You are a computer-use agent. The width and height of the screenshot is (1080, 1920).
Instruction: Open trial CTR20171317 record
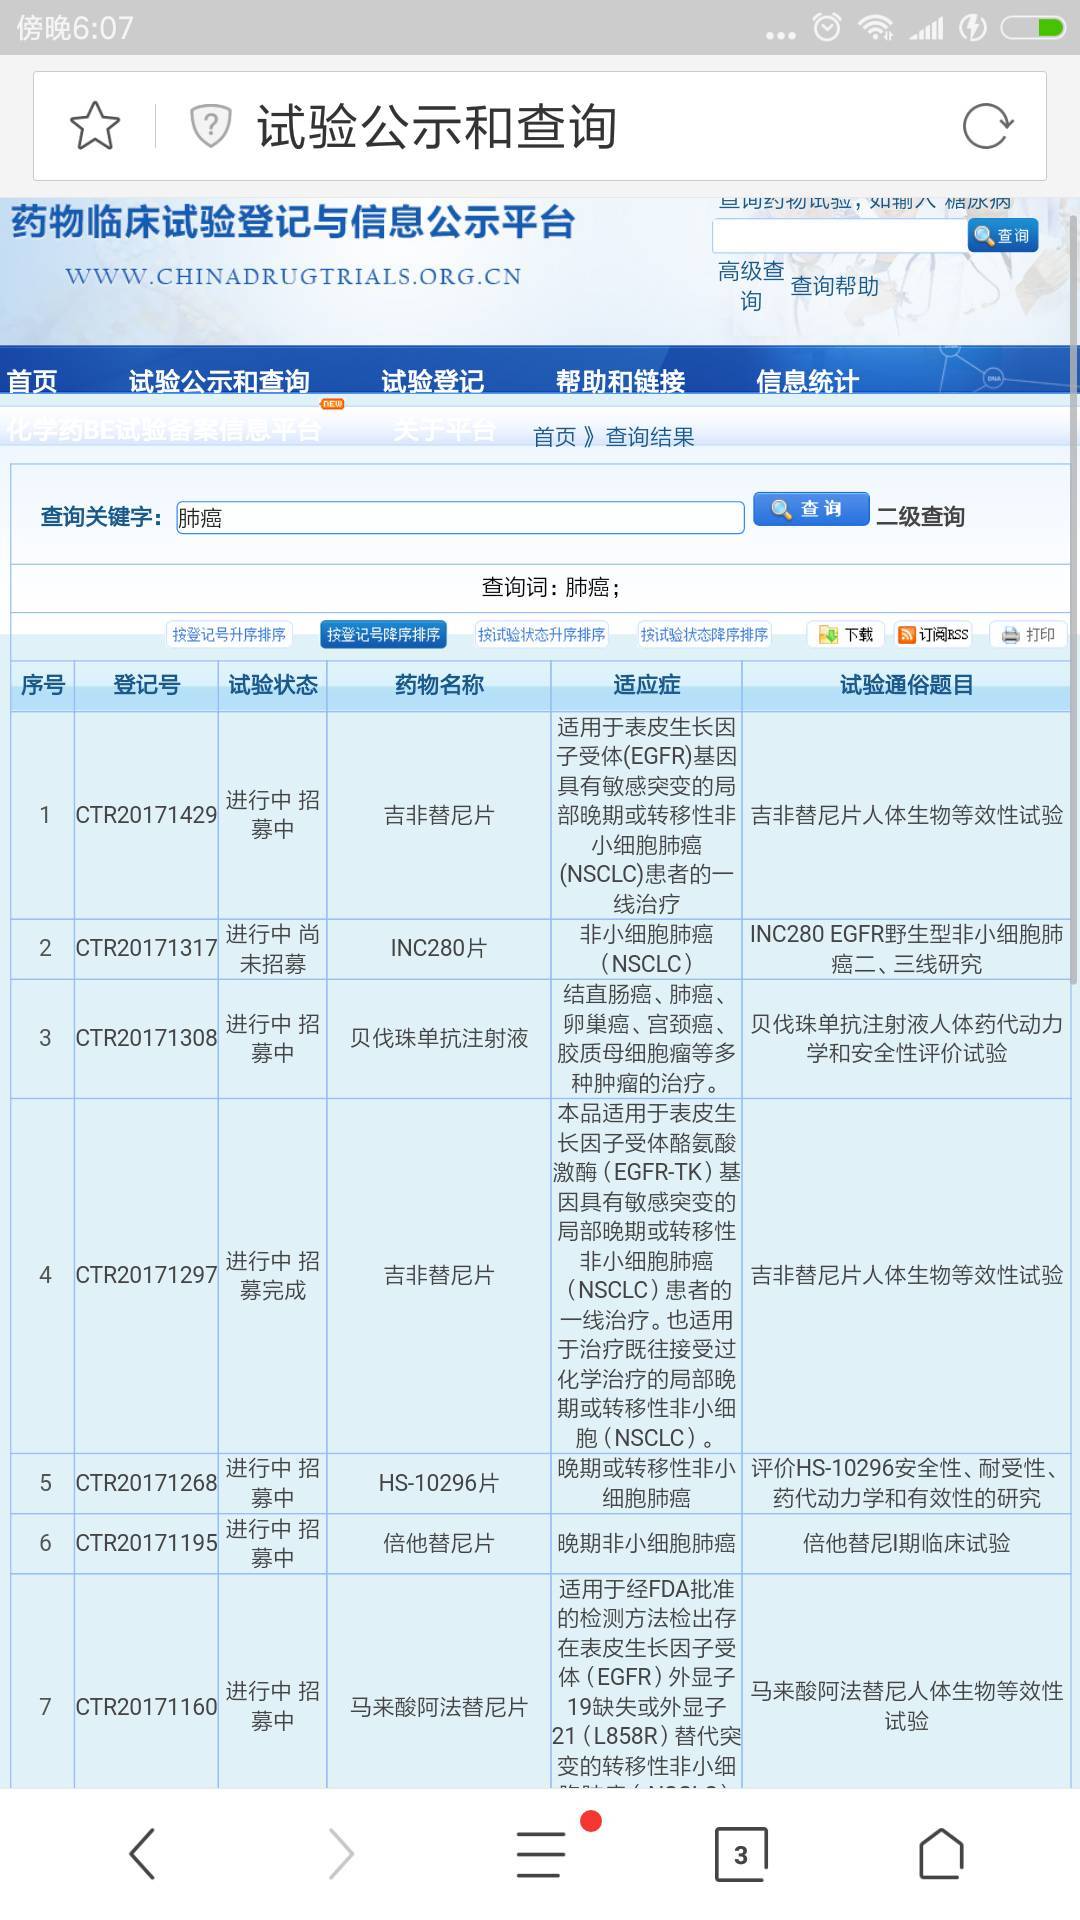(146, 948)
